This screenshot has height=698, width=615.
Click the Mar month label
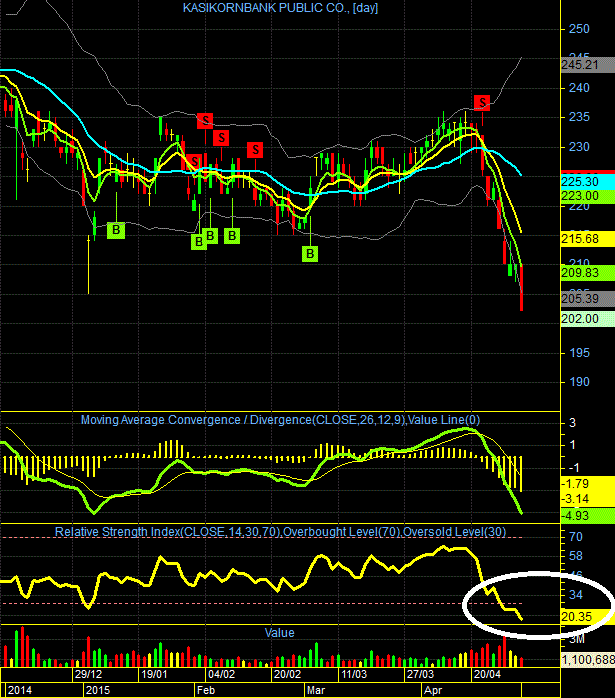tap(316, 690)
